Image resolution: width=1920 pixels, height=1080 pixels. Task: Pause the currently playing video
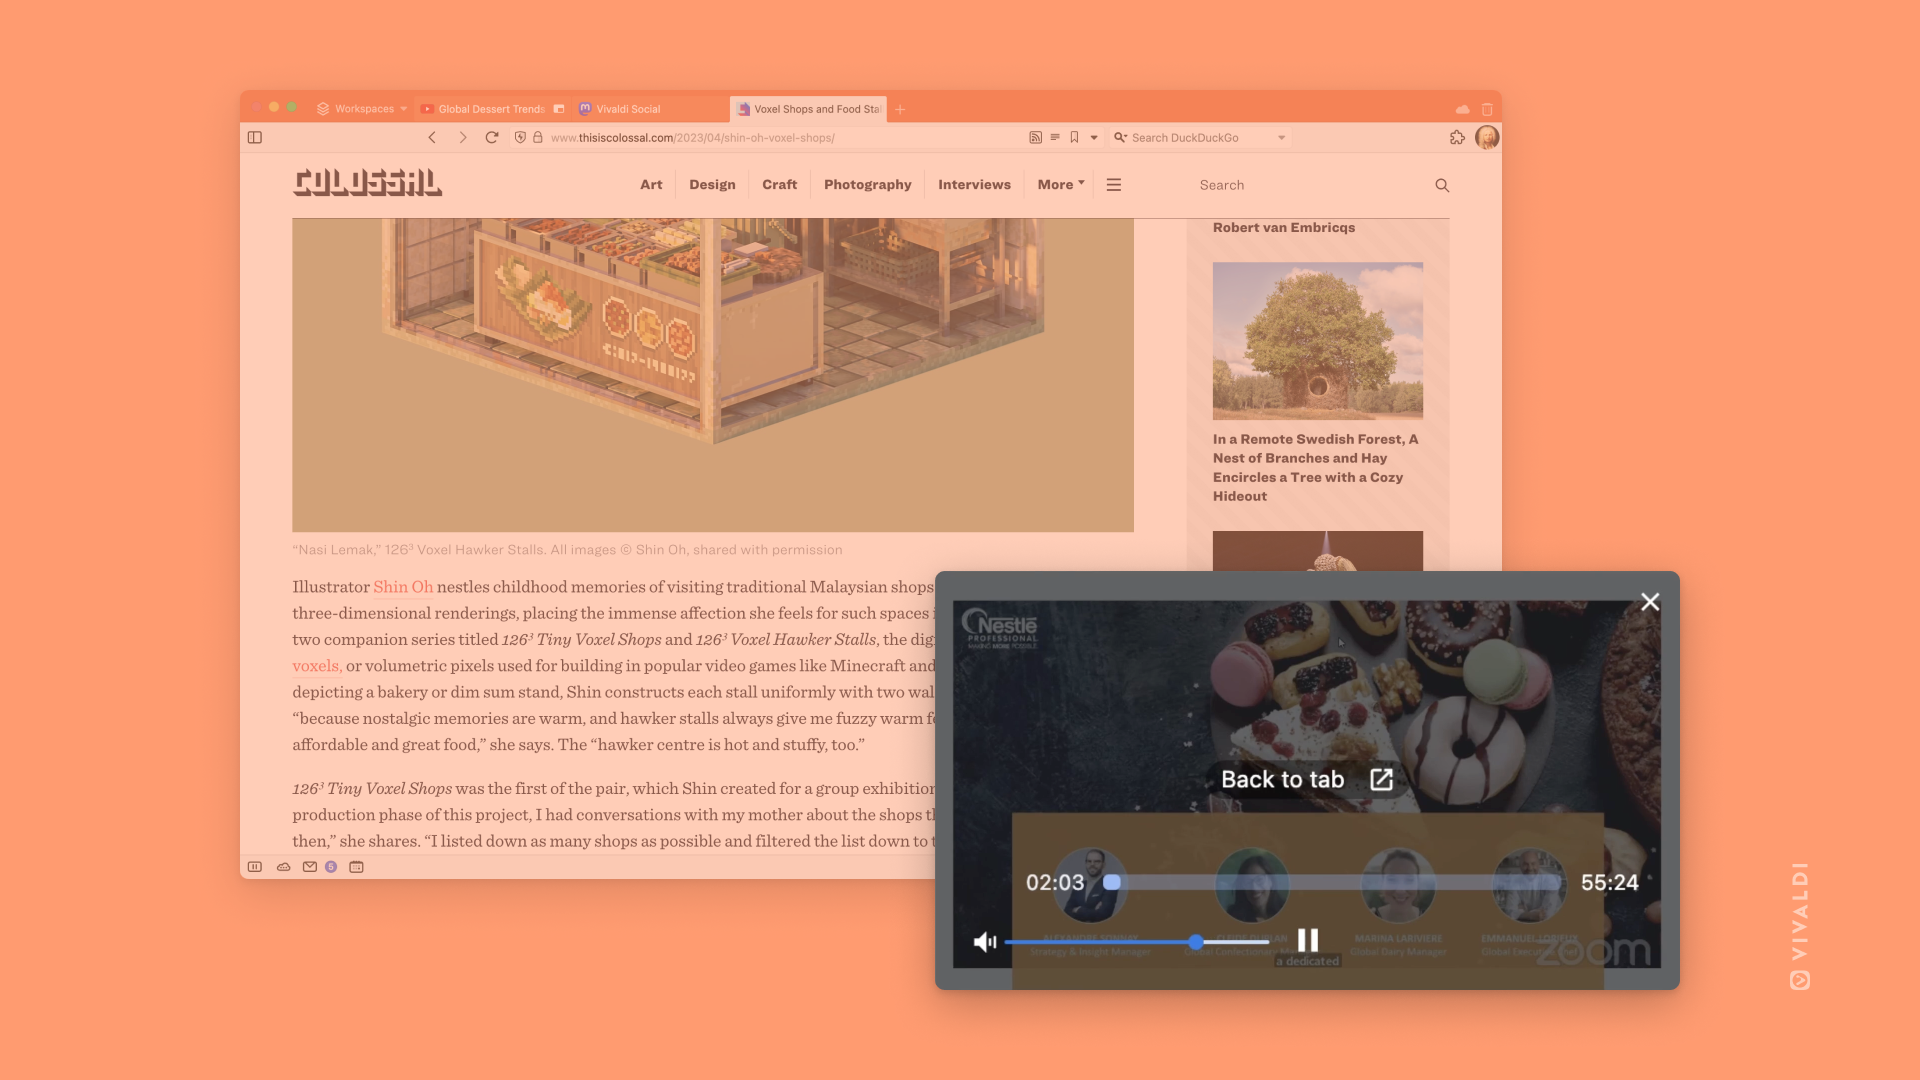pyautogui.click(x=1307, y=940)
